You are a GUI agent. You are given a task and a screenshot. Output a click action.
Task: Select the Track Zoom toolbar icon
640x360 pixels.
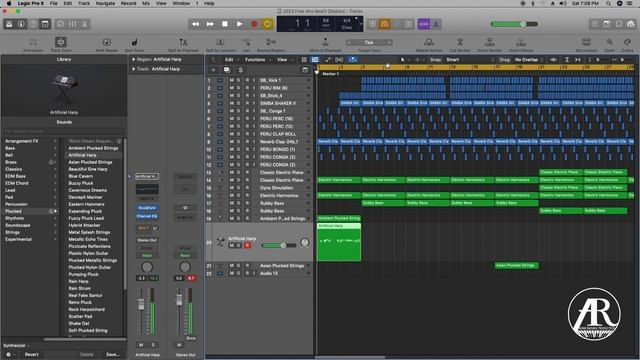[60, 42]
